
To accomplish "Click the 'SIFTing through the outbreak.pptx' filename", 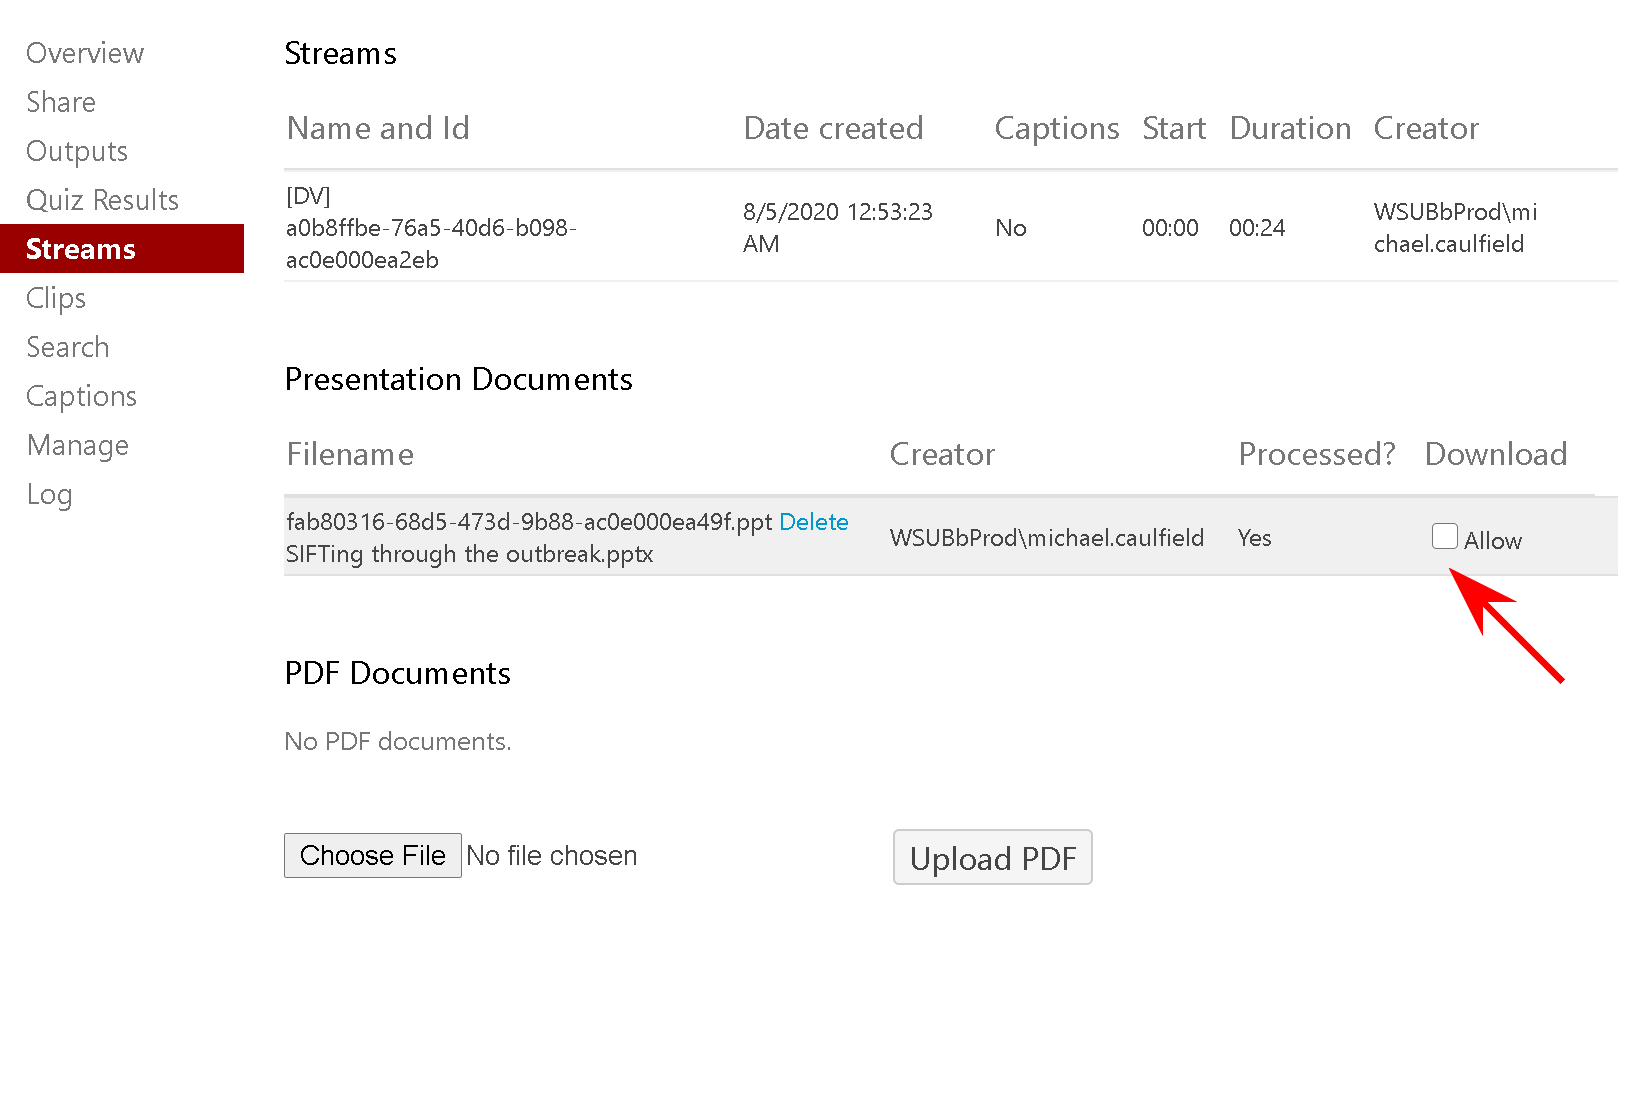I will [469, 554].
